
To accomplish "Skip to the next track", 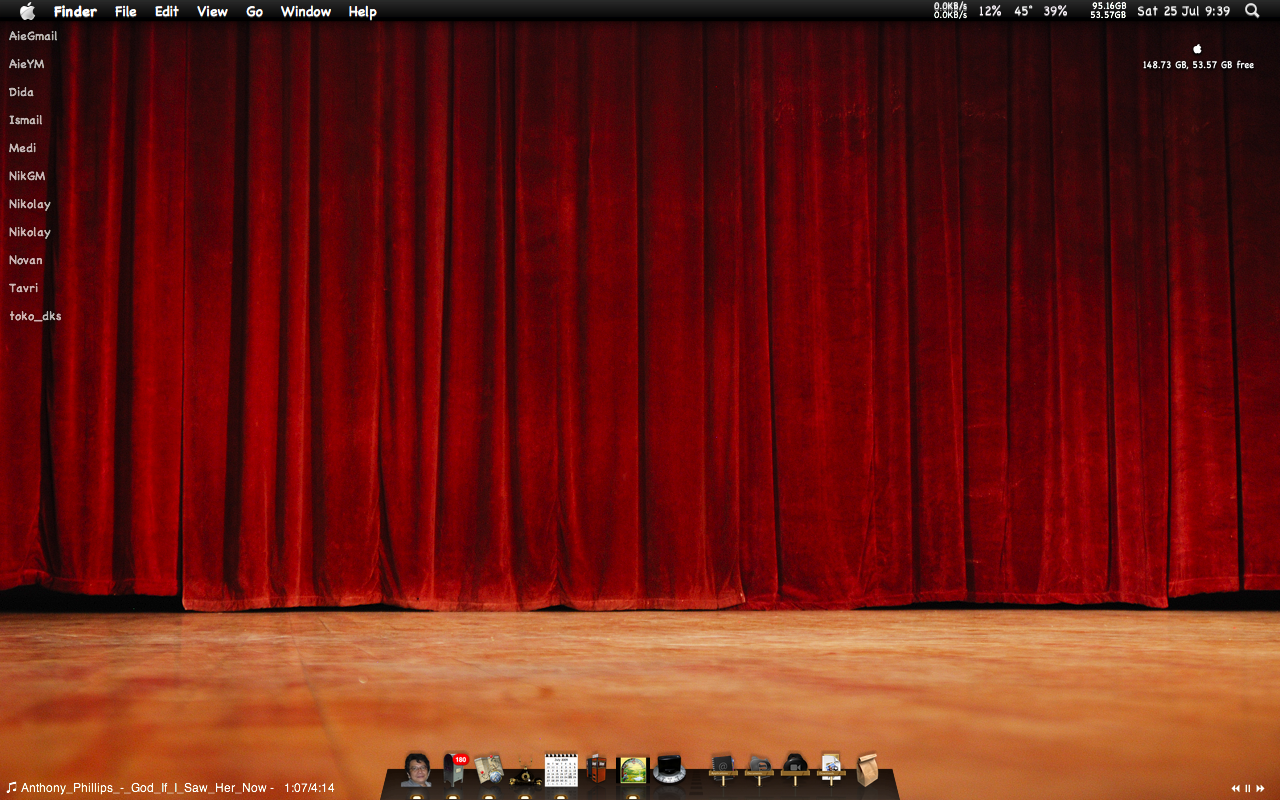I will tap(1260, 789).
